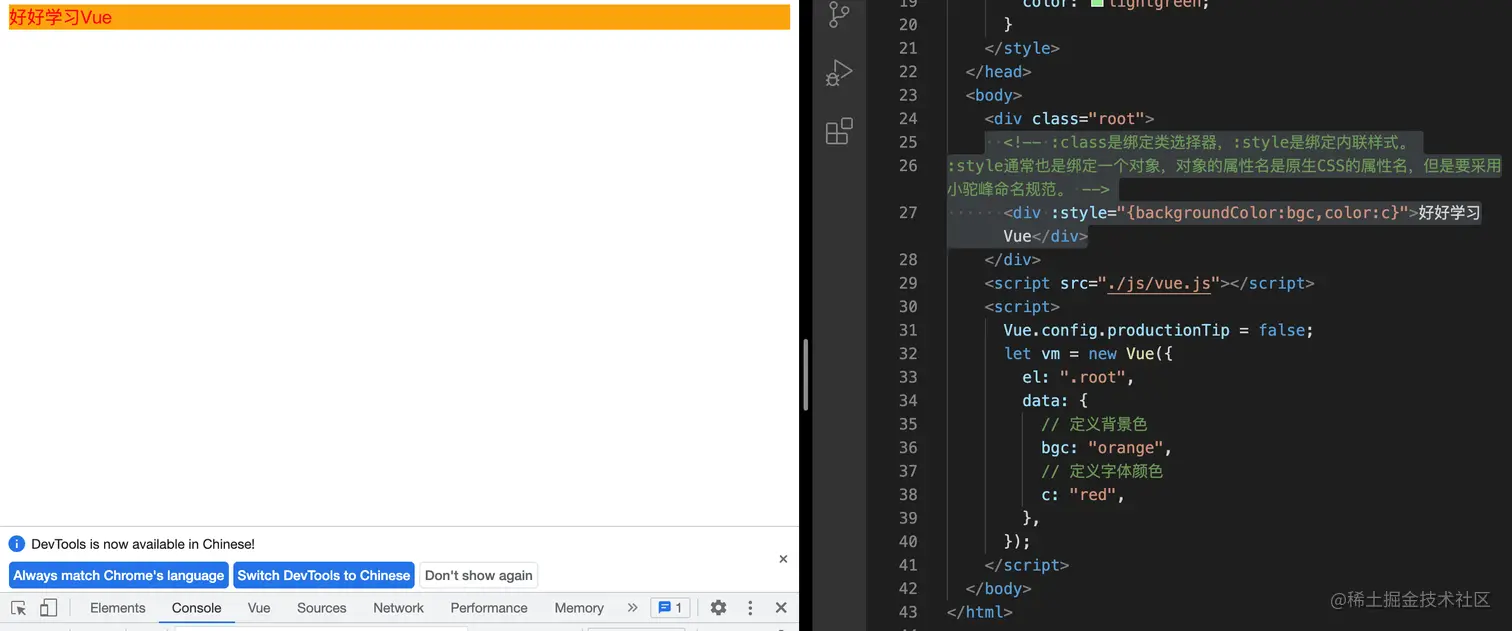Click the </head> closing tag line
The height and width of the screenshot is (631, 1512).
[998, 71]
